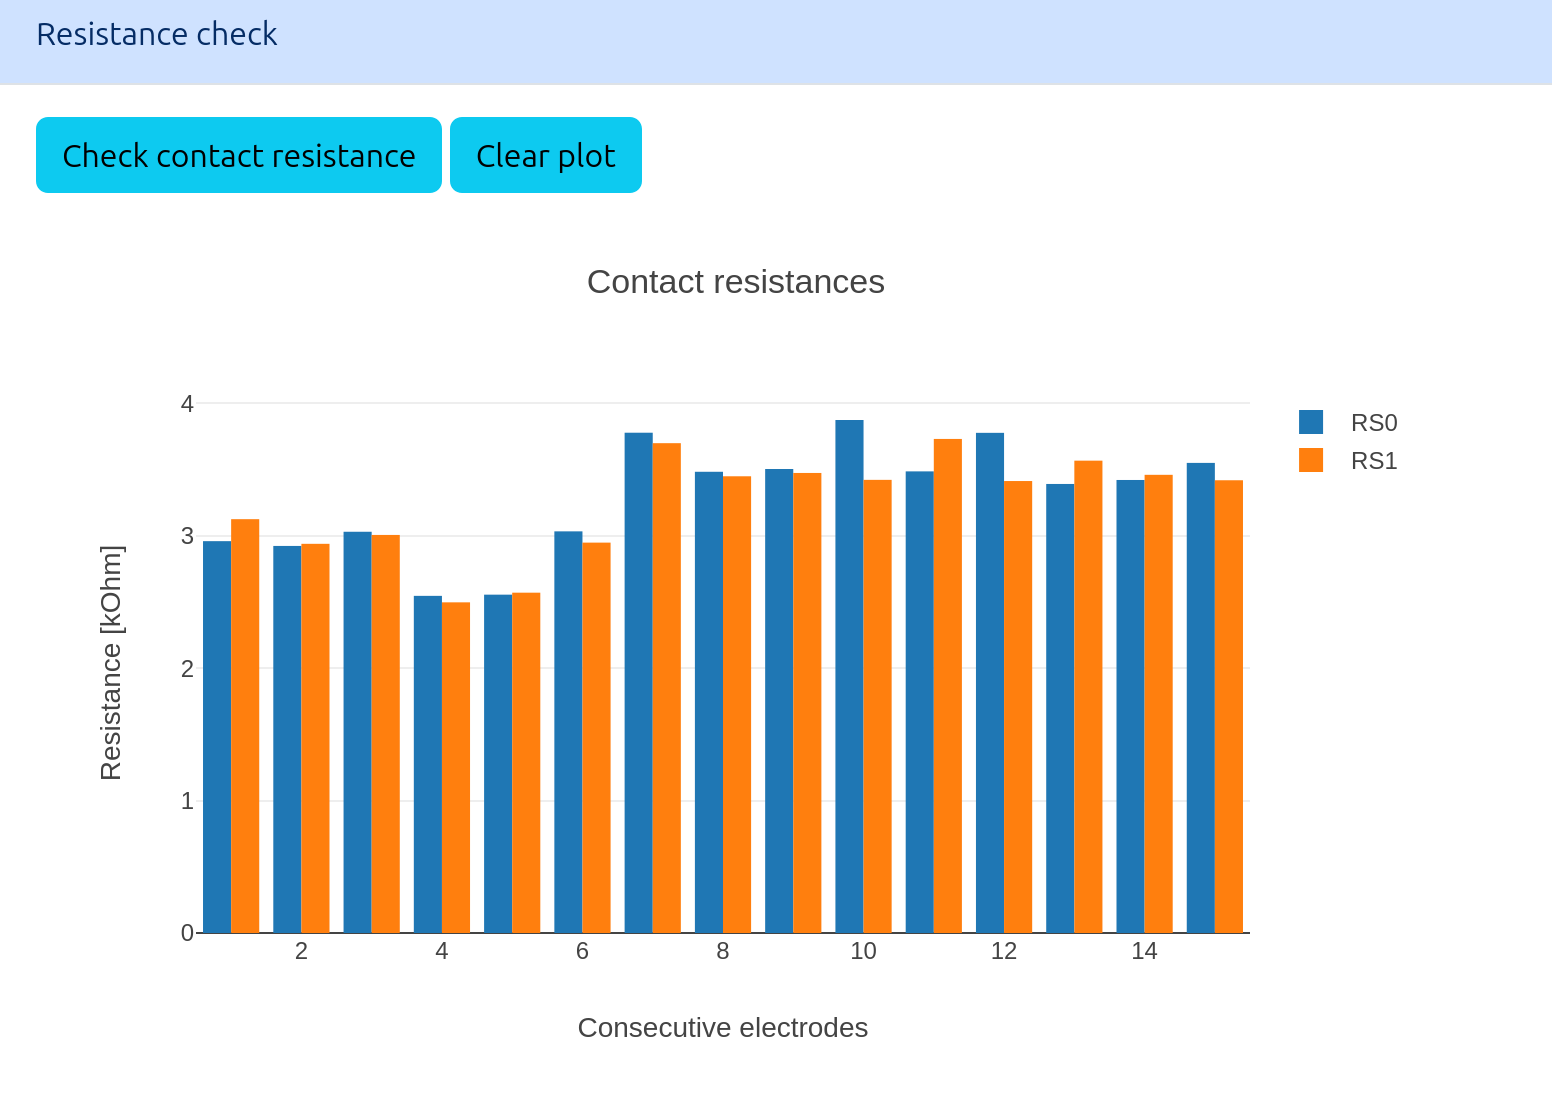Select the orange RS1 bar at electrode 11

pos(948,686)
